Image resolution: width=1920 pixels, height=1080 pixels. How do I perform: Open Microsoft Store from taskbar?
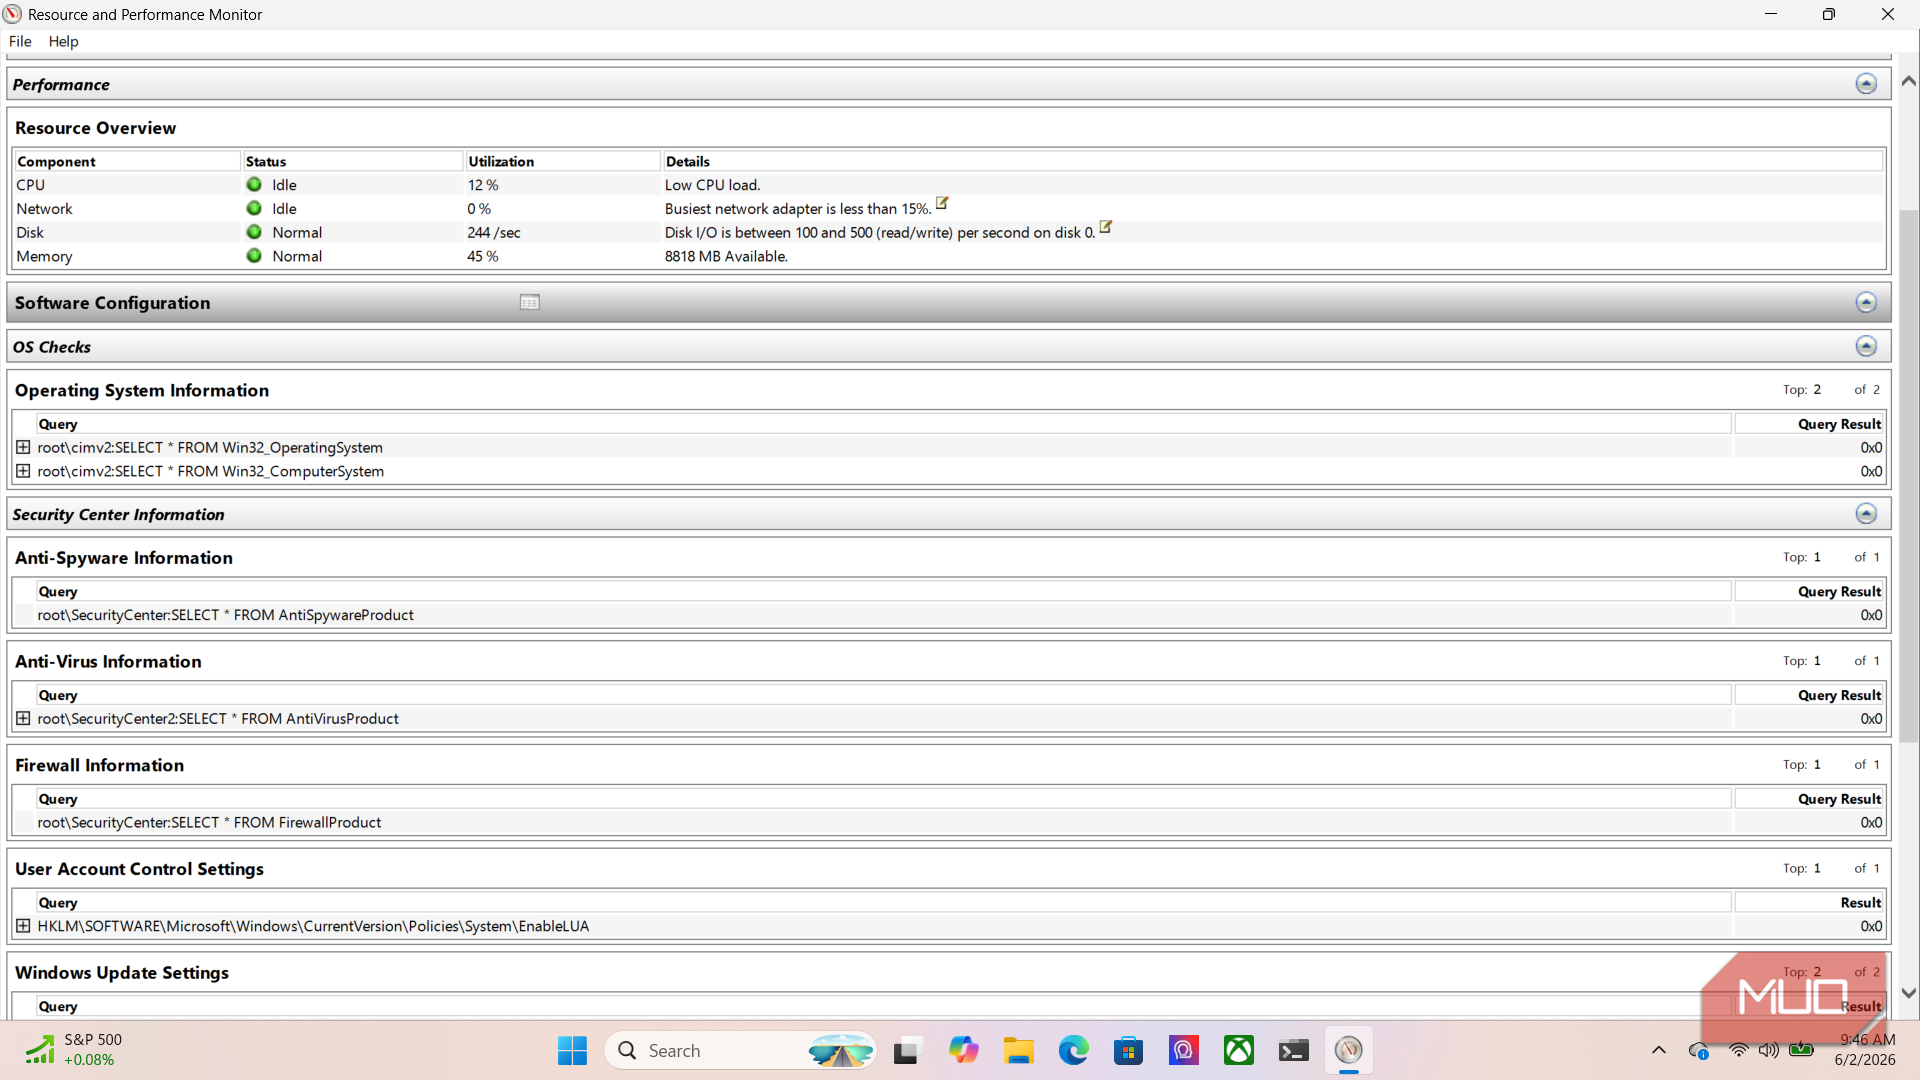pos(1129,1051)
